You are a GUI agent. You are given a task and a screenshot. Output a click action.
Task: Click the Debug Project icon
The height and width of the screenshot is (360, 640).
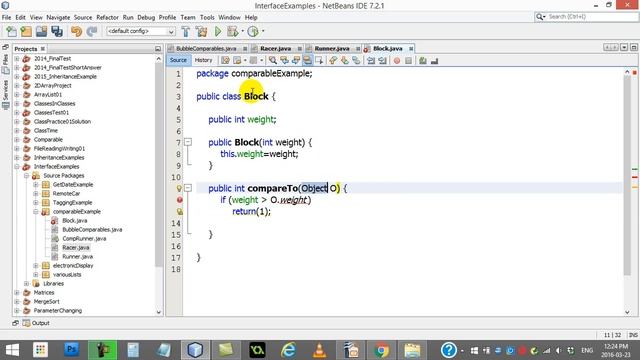pos(232,31)
